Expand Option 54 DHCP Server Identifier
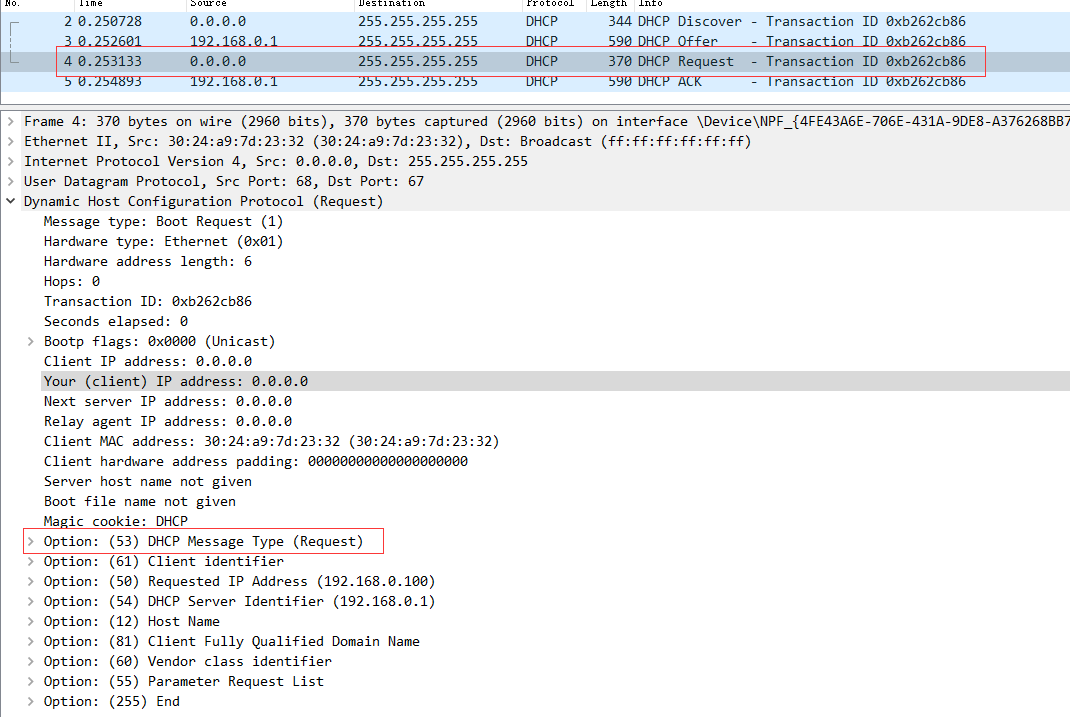Viewport: 1070px width, 717px height. (x=31, y=602)
